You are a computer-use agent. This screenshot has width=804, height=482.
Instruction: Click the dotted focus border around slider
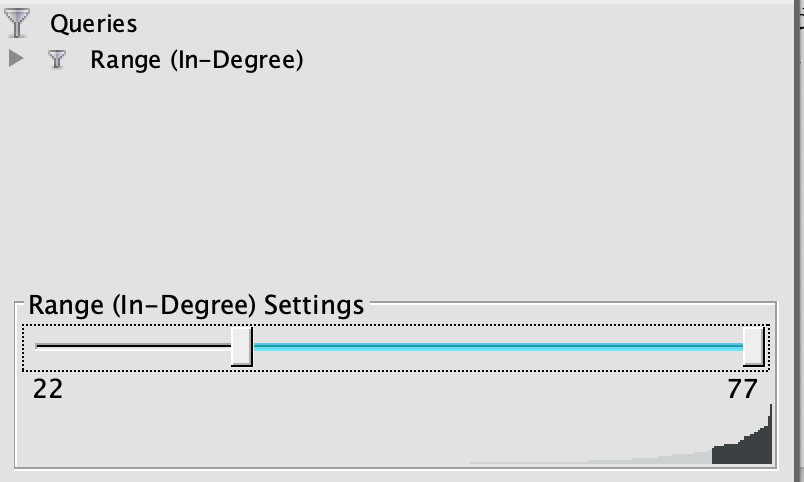tap(395, 325)
